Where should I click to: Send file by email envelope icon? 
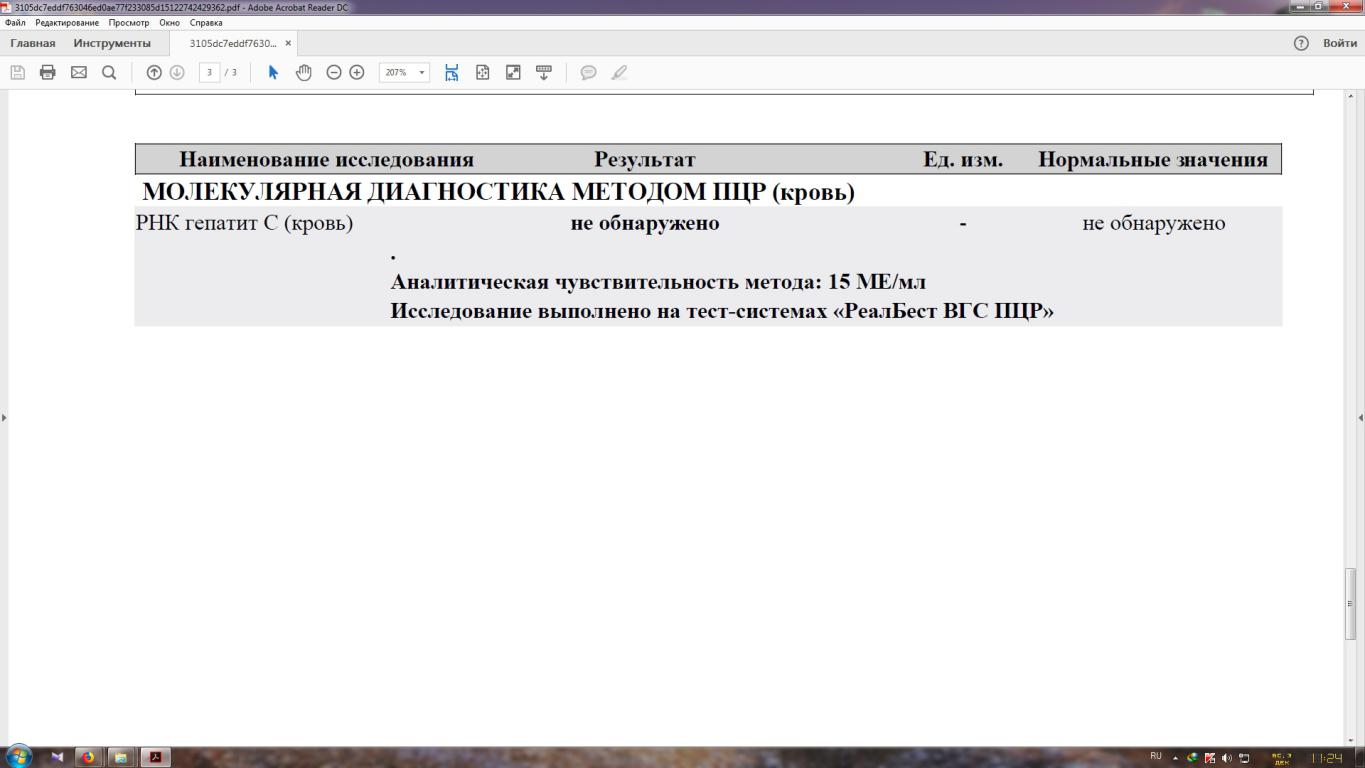(x=78, y=72)
